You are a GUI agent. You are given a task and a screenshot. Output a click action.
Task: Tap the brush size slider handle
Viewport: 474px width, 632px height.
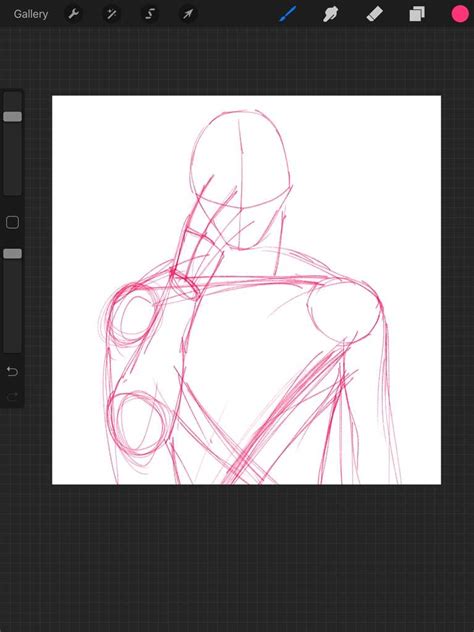12,116
